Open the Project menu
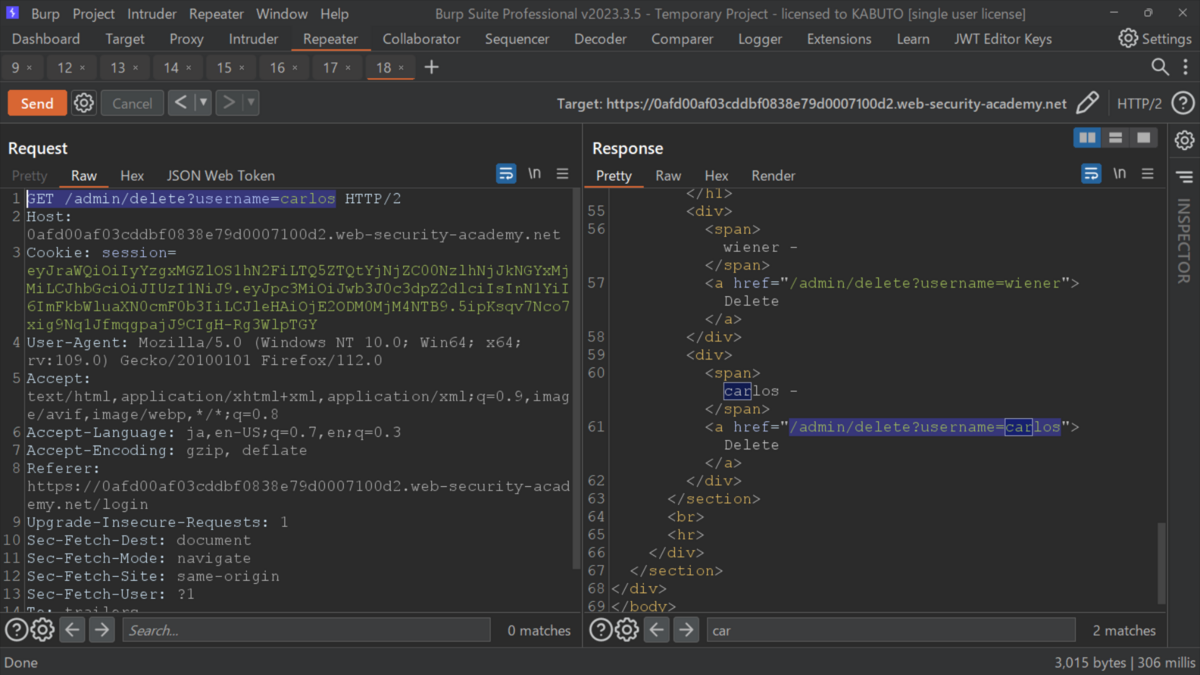1200x675 pixels. click(x=94, y=14)
